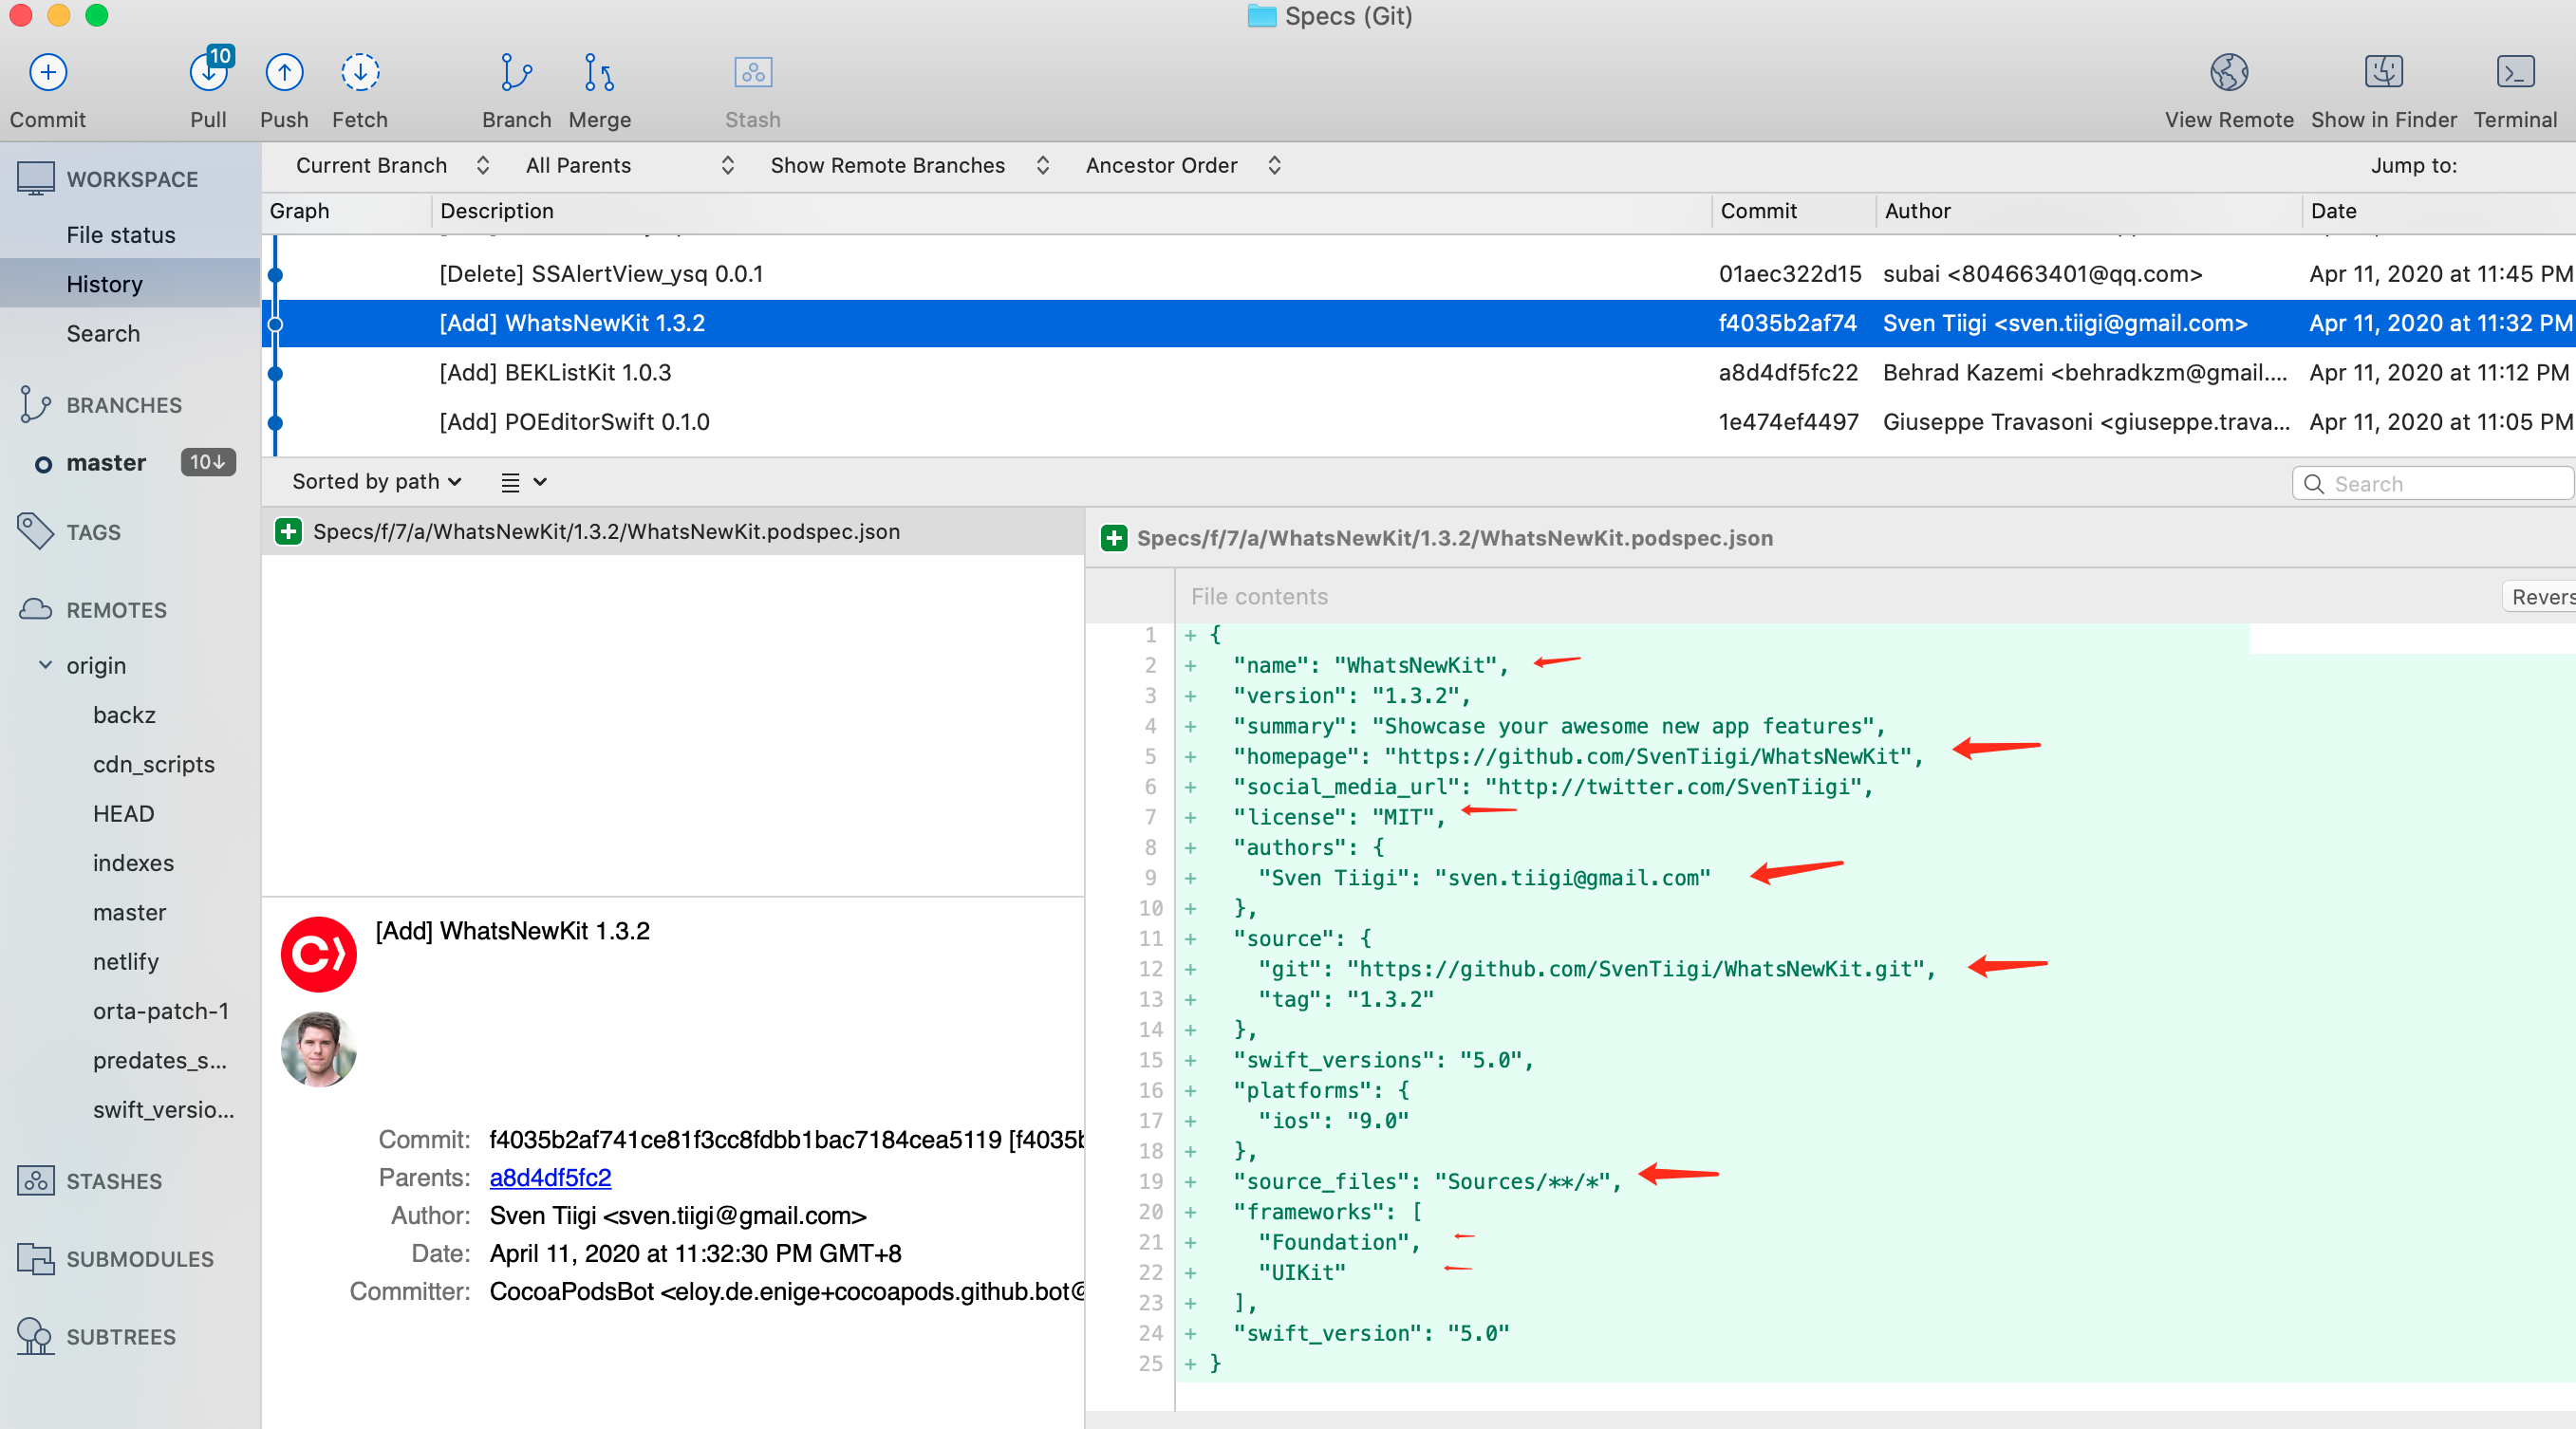Click the Fetch toolbar icon
Viewport: 2576px width, 1429px height.
coord(359,73)
